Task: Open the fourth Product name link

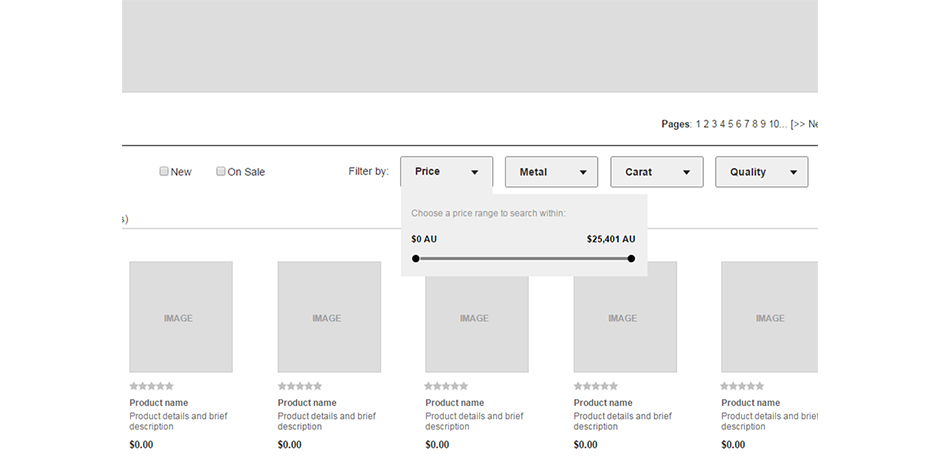Action: 603,402
